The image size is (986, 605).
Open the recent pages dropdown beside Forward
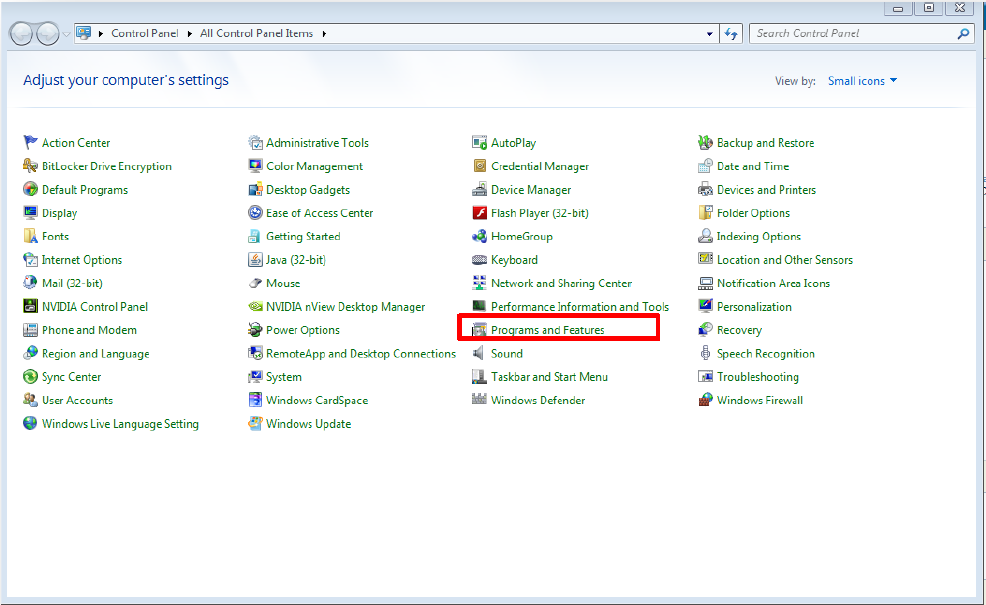coord(66,34)
